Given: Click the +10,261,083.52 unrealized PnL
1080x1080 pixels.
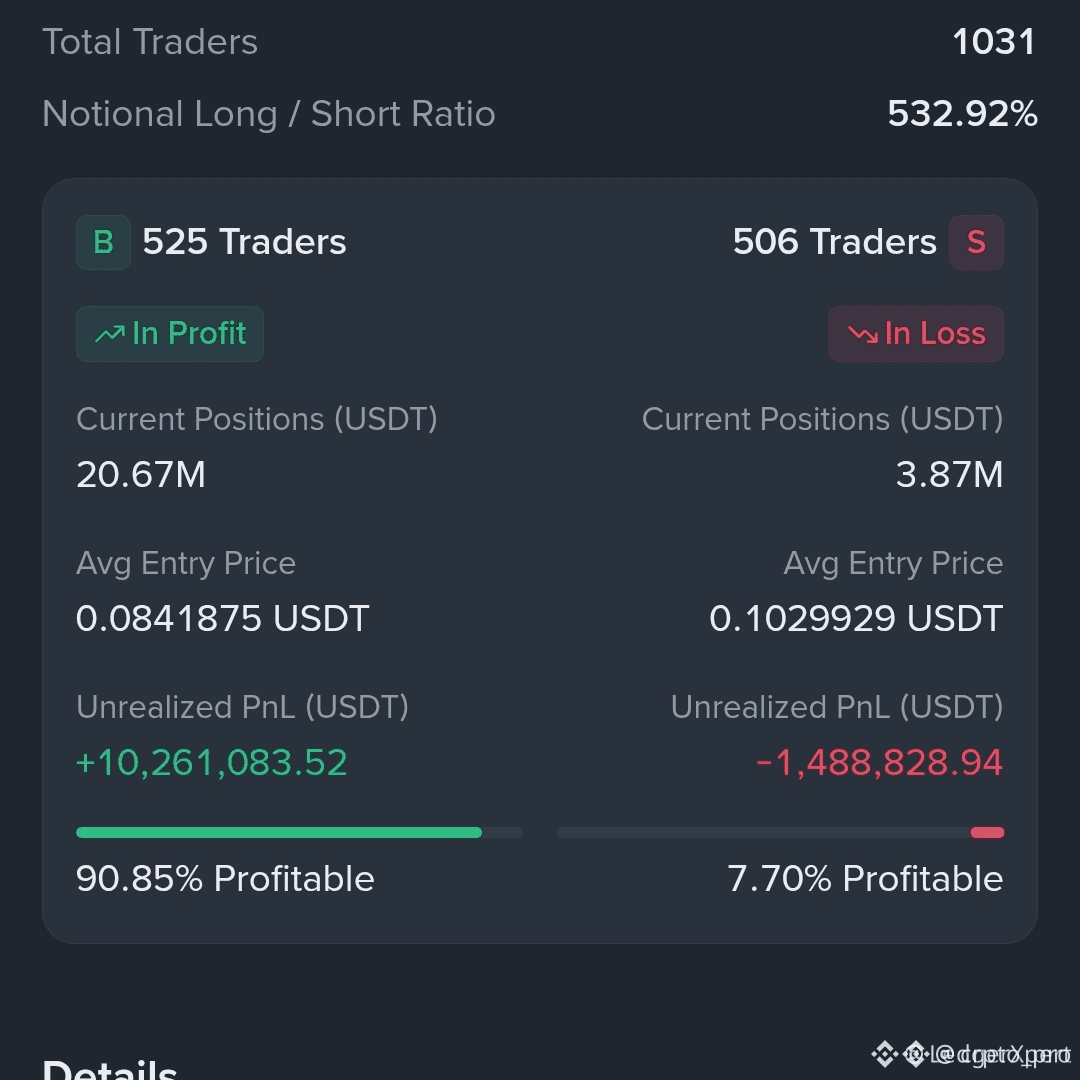Looking at the screenshot, I should tap(211, 762).
